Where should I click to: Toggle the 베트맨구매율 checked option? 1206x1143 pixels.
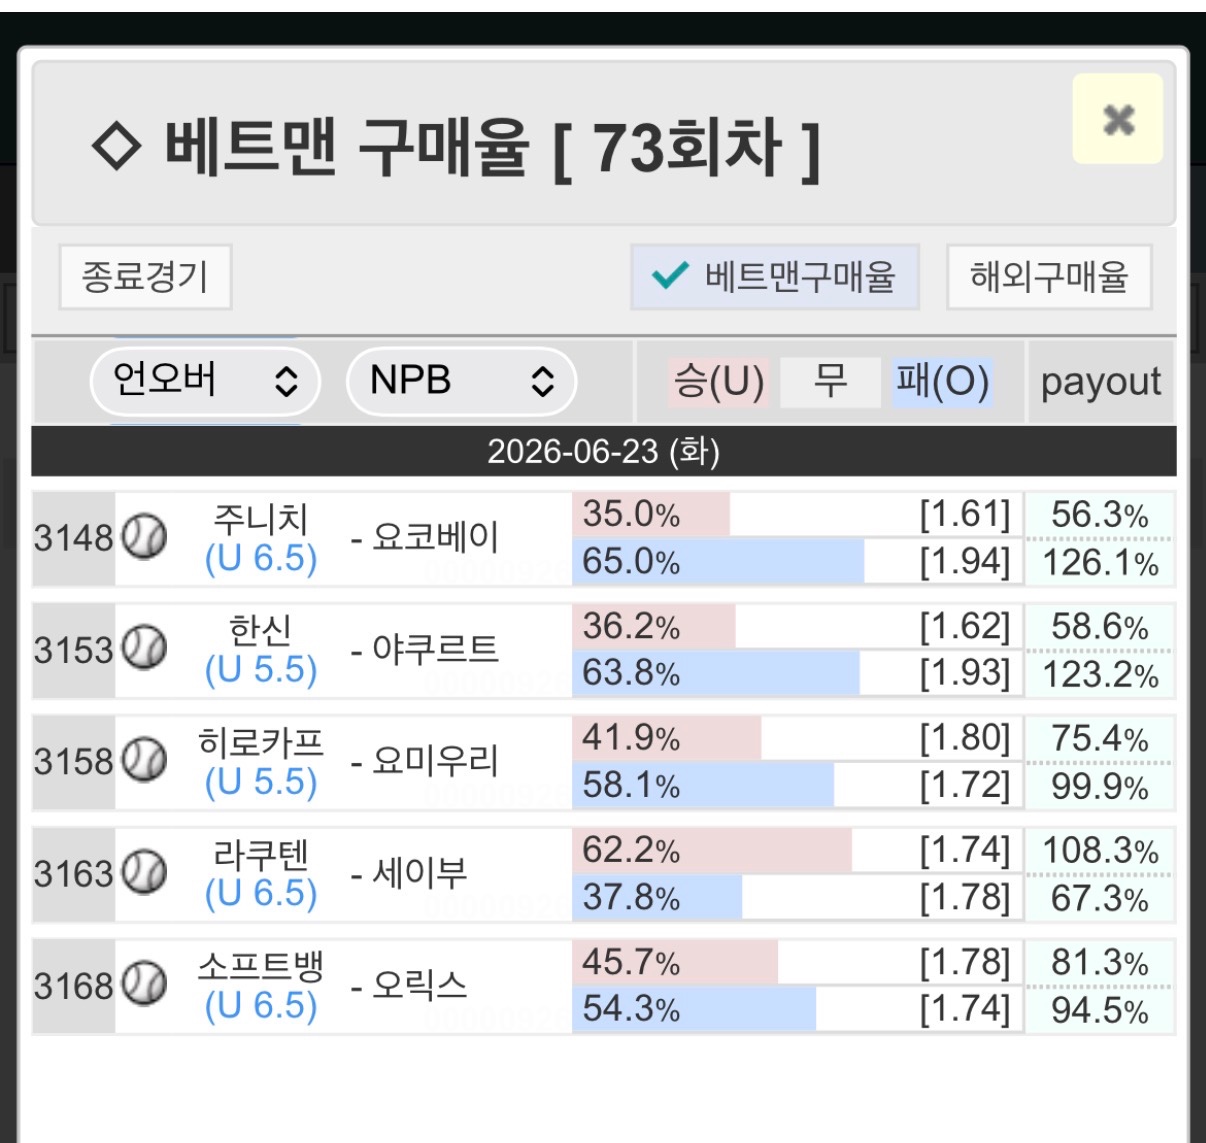(774, 276)
